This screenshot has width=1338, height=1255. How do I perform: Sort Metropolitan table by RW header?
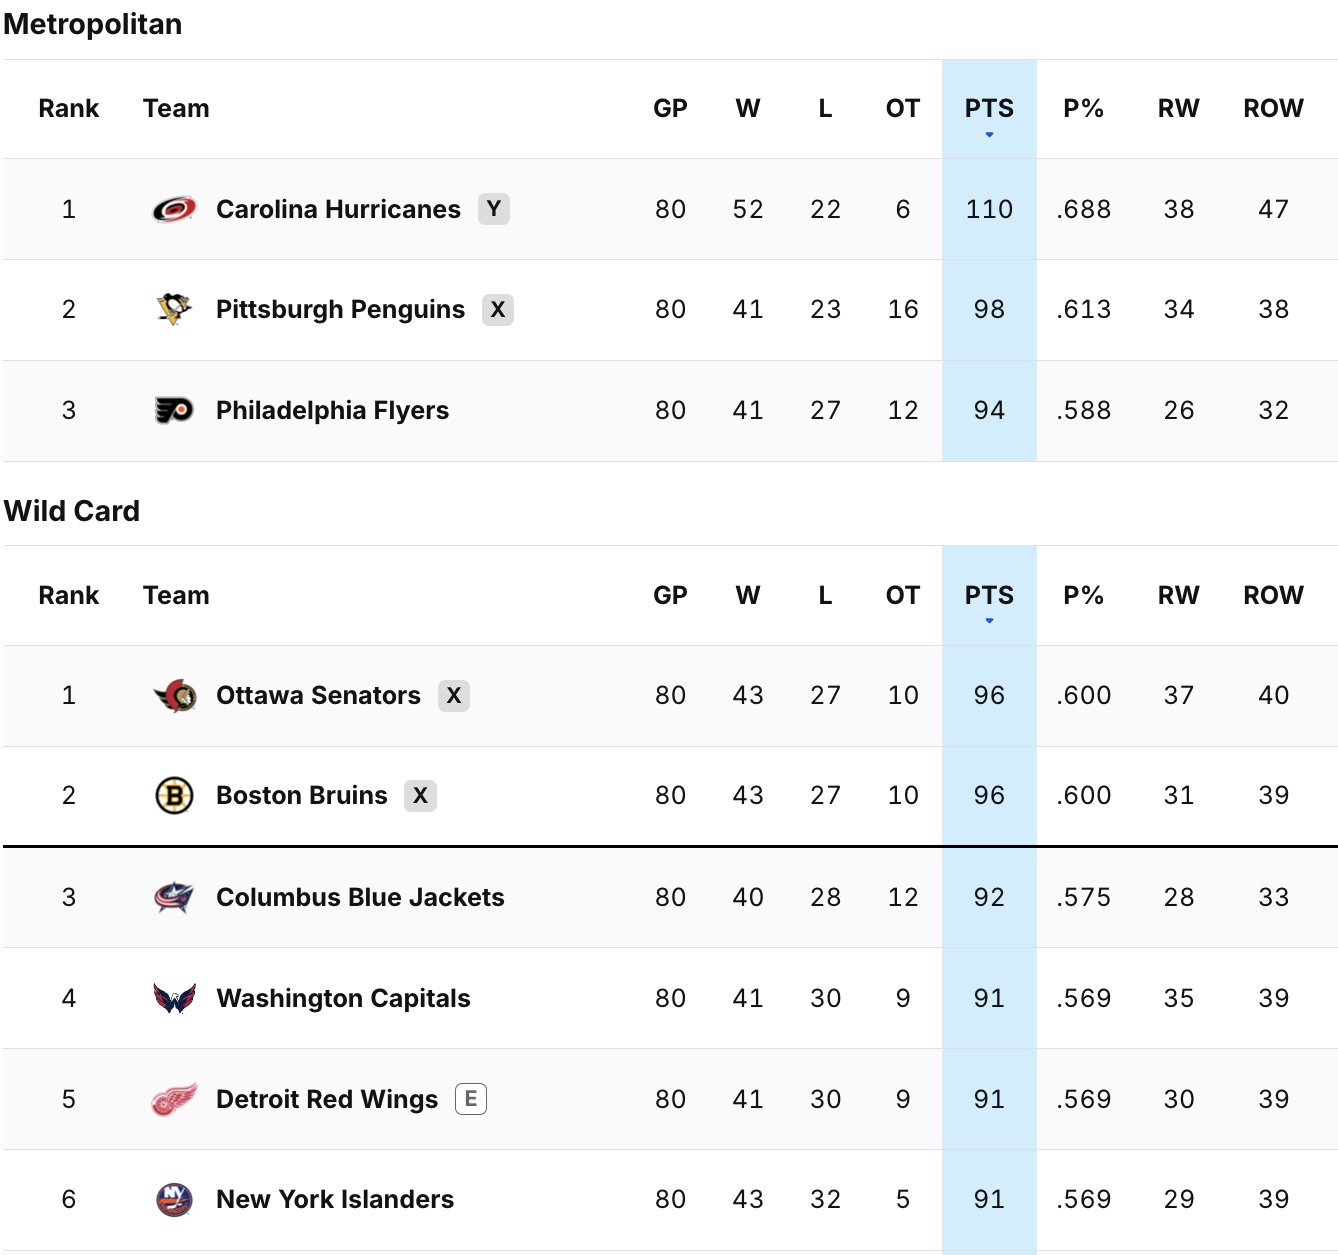click(x=1178, y=108)
